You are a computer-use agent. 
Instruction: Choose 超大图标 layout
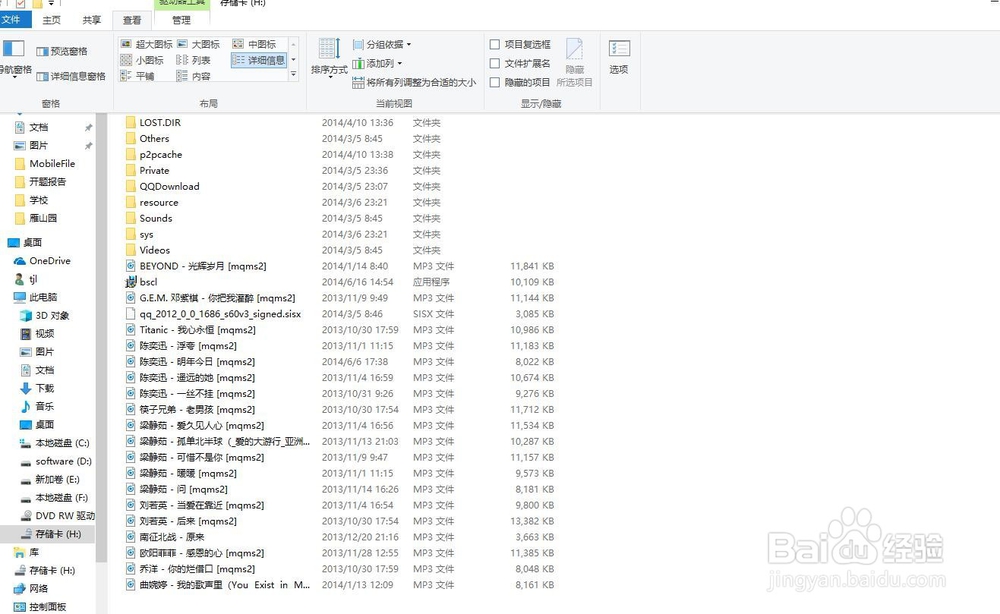[x=147, y=44]
